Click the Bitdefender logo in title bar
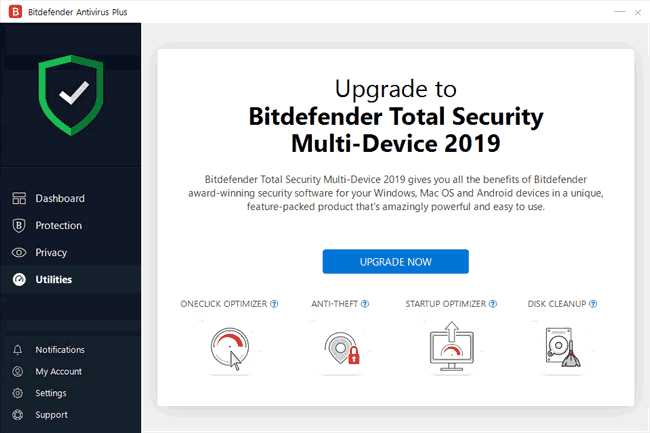 point(15,12)
